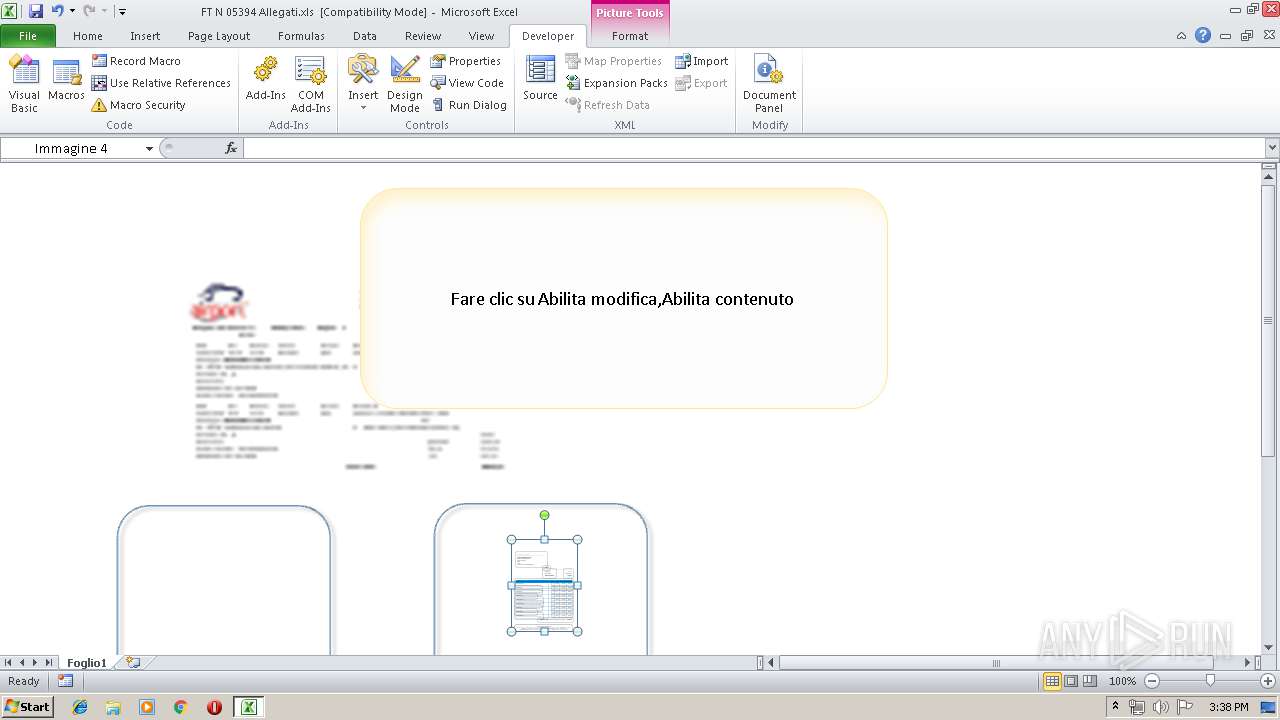The width and height of the screenshot is (1280, 720).
Task: Click the Undo button
Action: point(57,11)
